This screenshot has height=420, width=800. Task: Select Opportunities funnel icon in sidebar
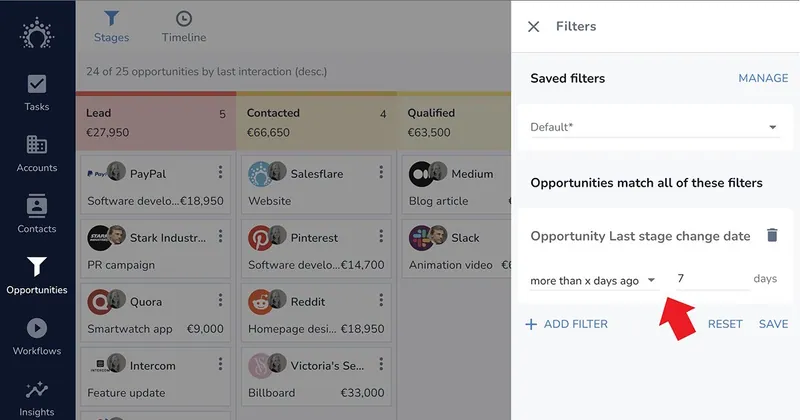[x=37, y=266]
